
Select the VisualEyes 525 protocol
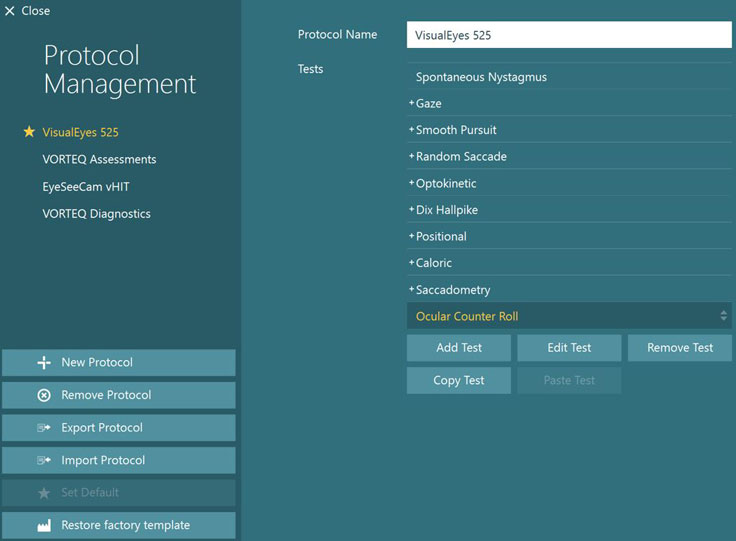(x=80, y=132)
